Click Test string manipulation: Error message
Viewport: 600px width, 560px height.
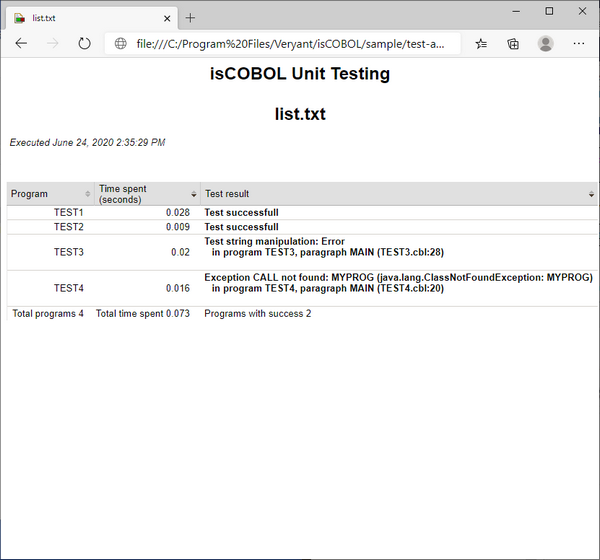click(x=274, y=242)
